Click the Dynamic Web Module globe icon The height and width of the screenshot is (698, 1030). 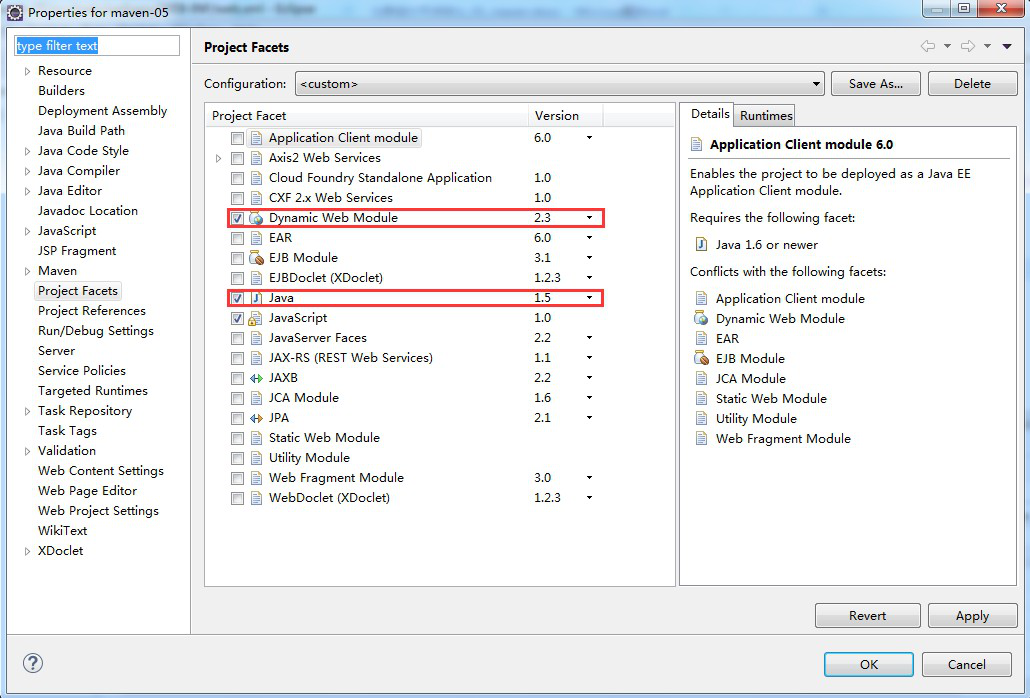[x=256, y=218]
